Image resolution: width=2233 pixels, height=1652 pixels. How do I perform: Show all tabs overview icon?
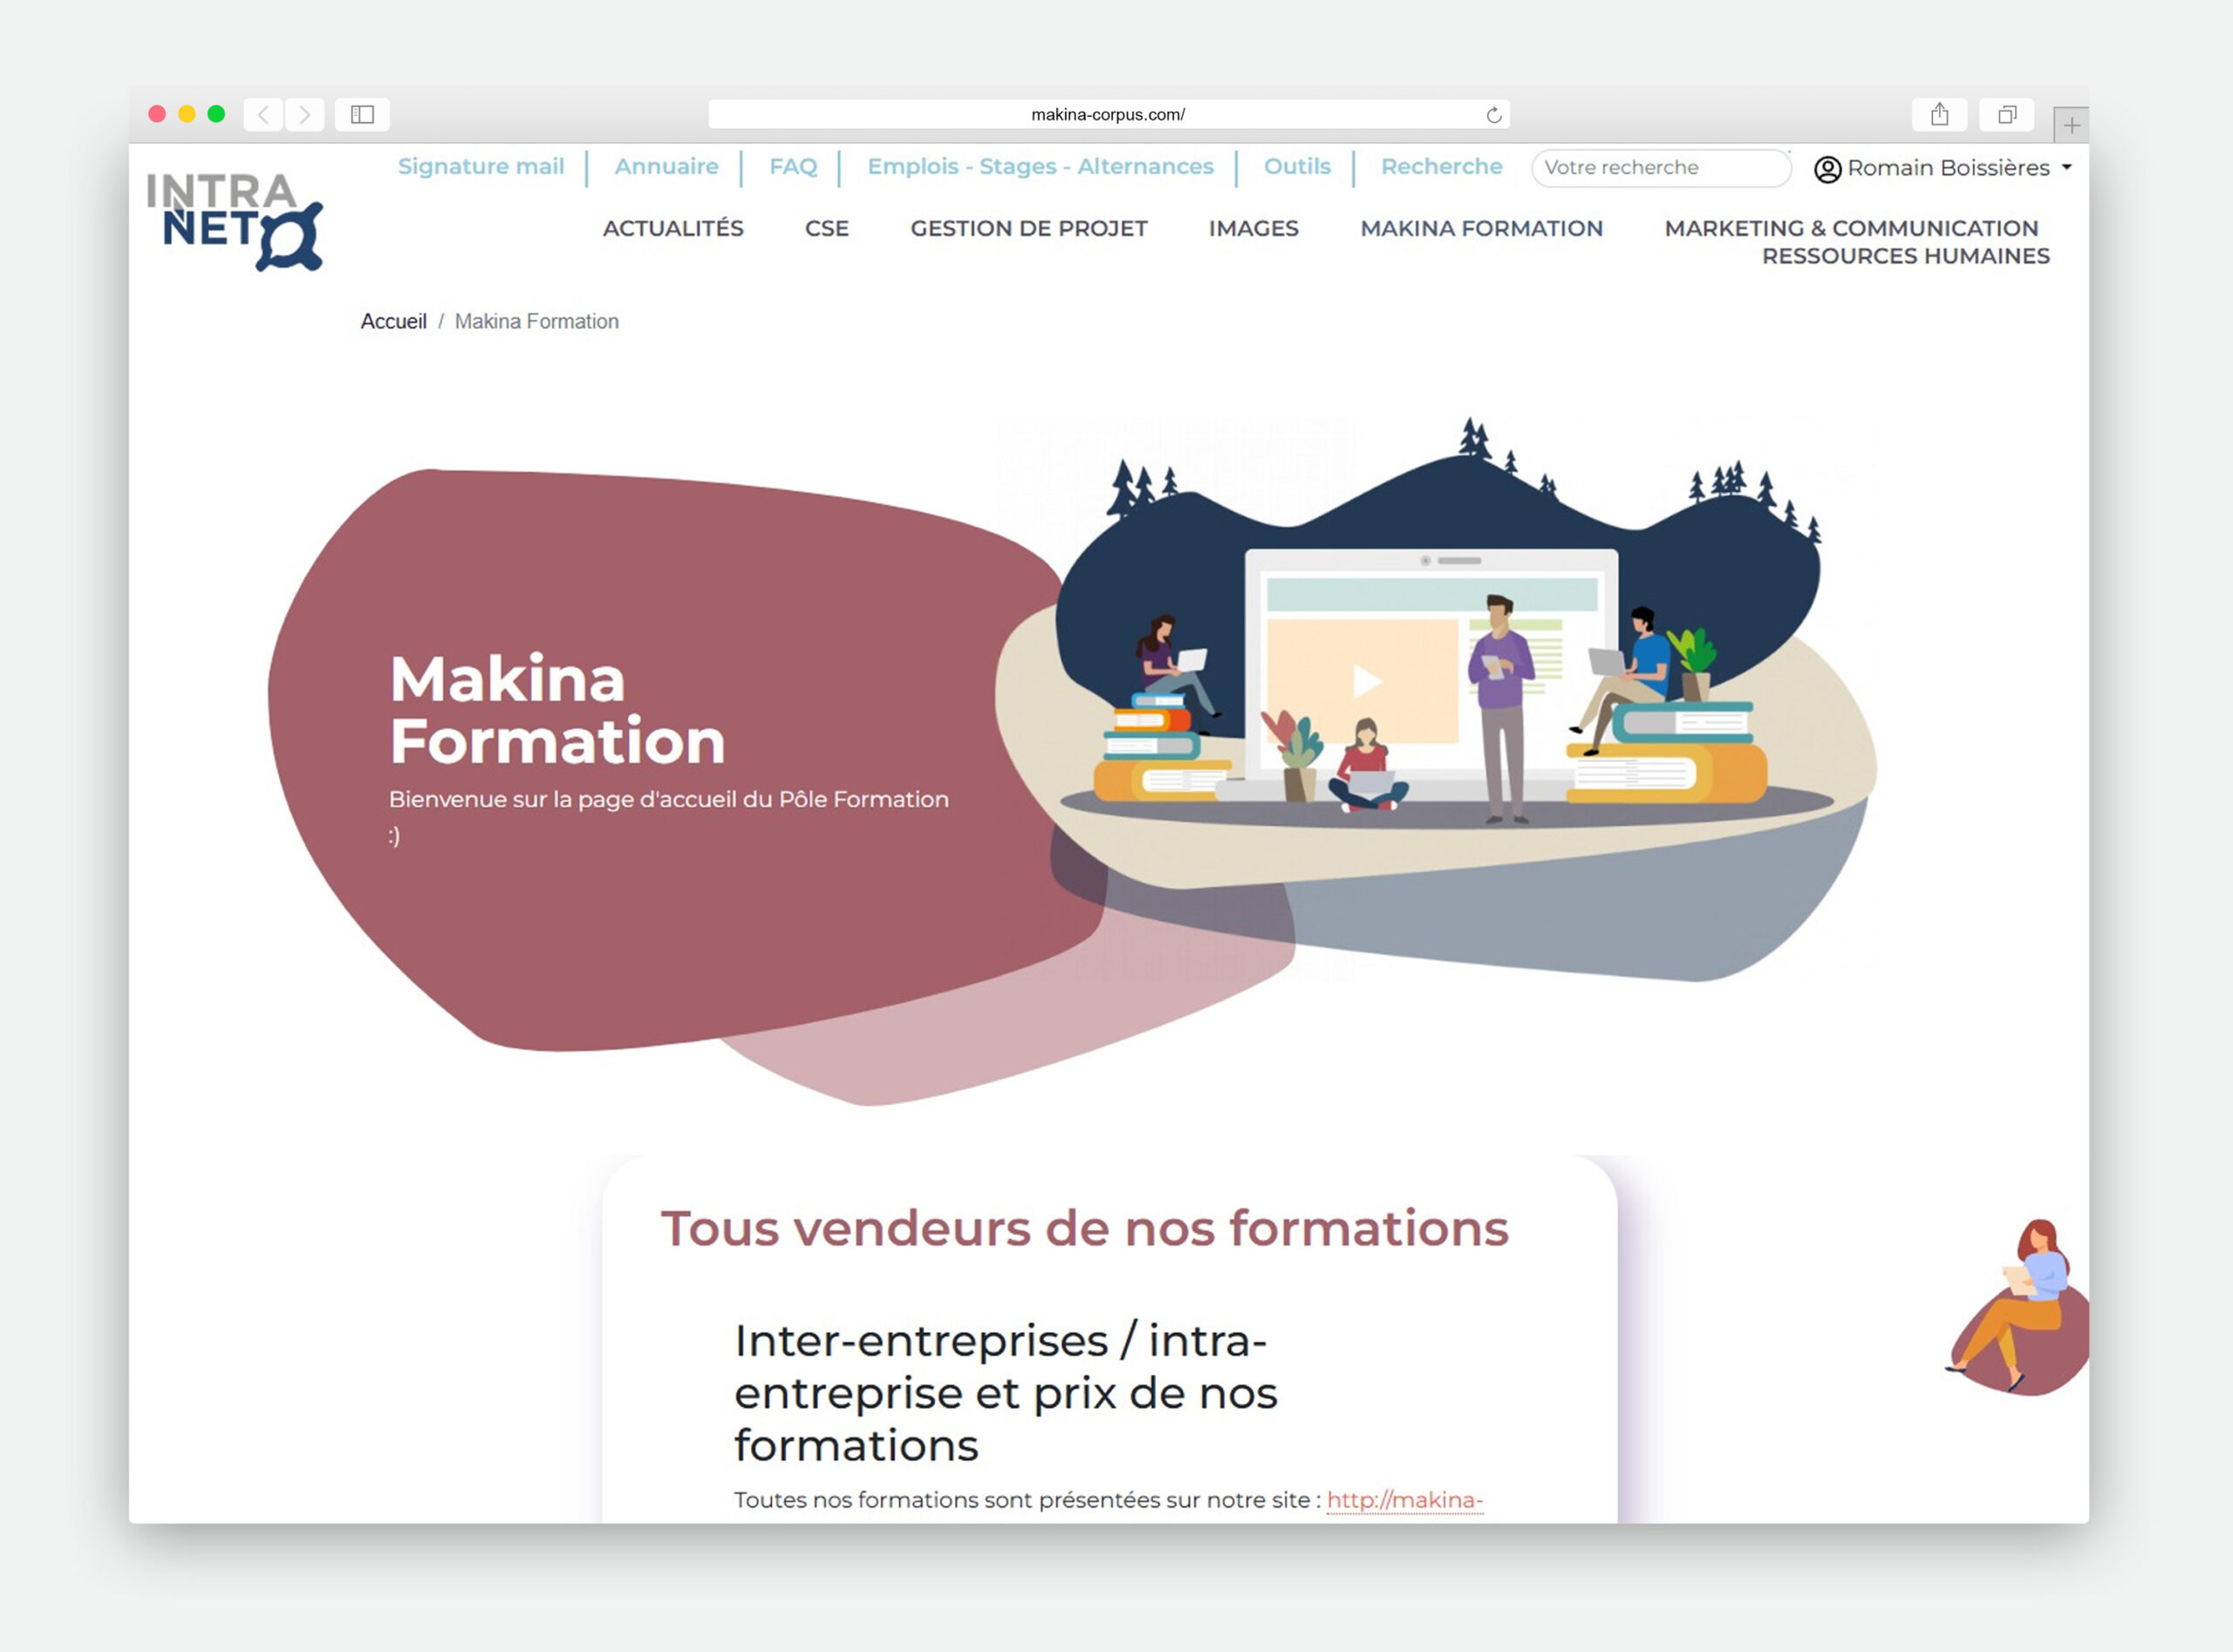(x=2006, y=115)
